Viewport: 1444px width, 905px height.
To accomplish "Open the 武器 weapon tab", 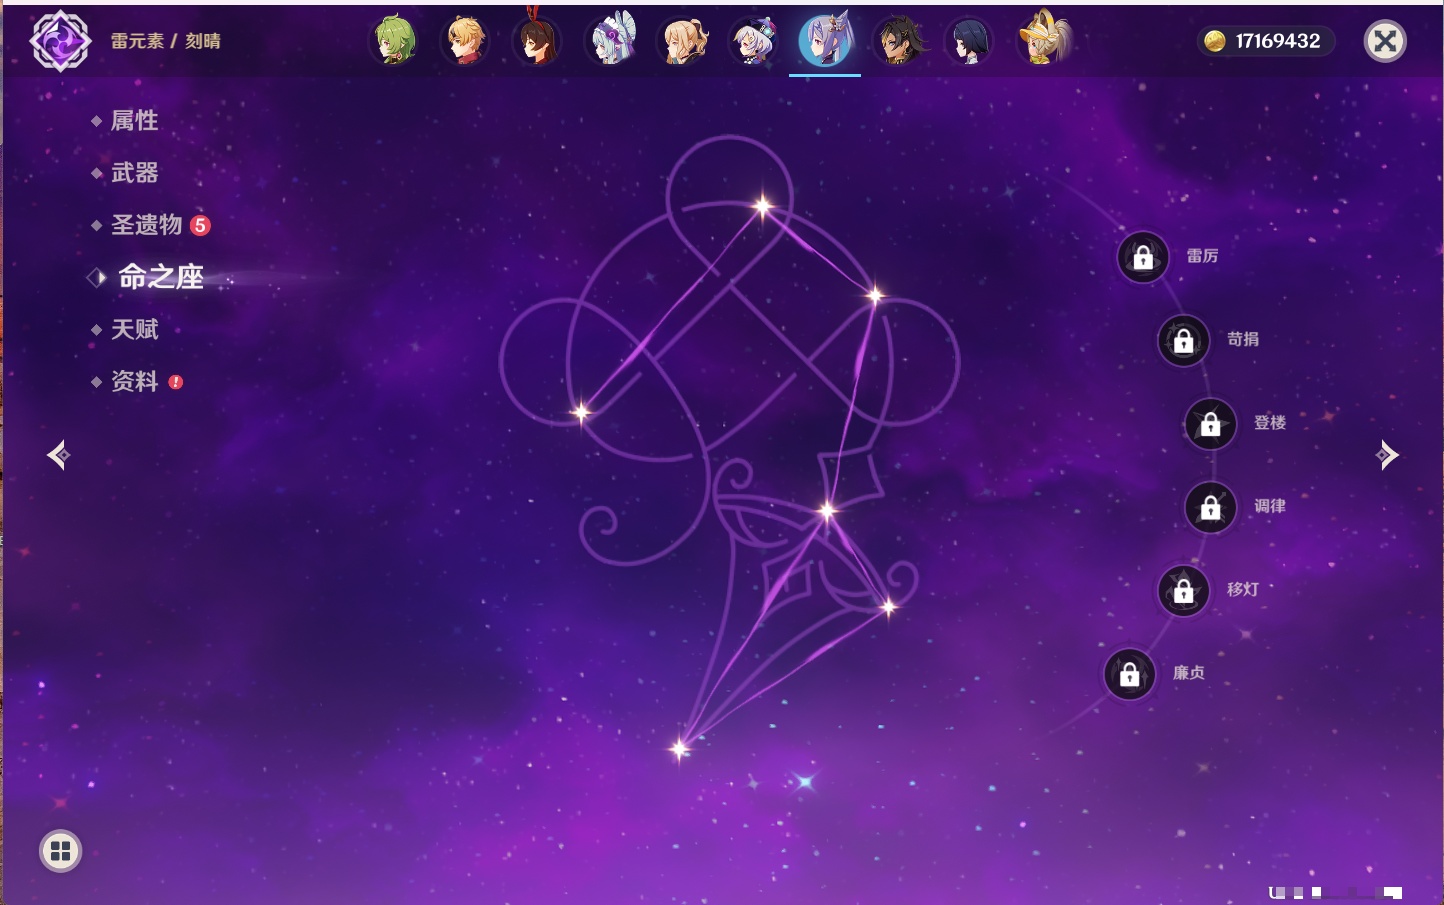I will (x=134, y=173).
